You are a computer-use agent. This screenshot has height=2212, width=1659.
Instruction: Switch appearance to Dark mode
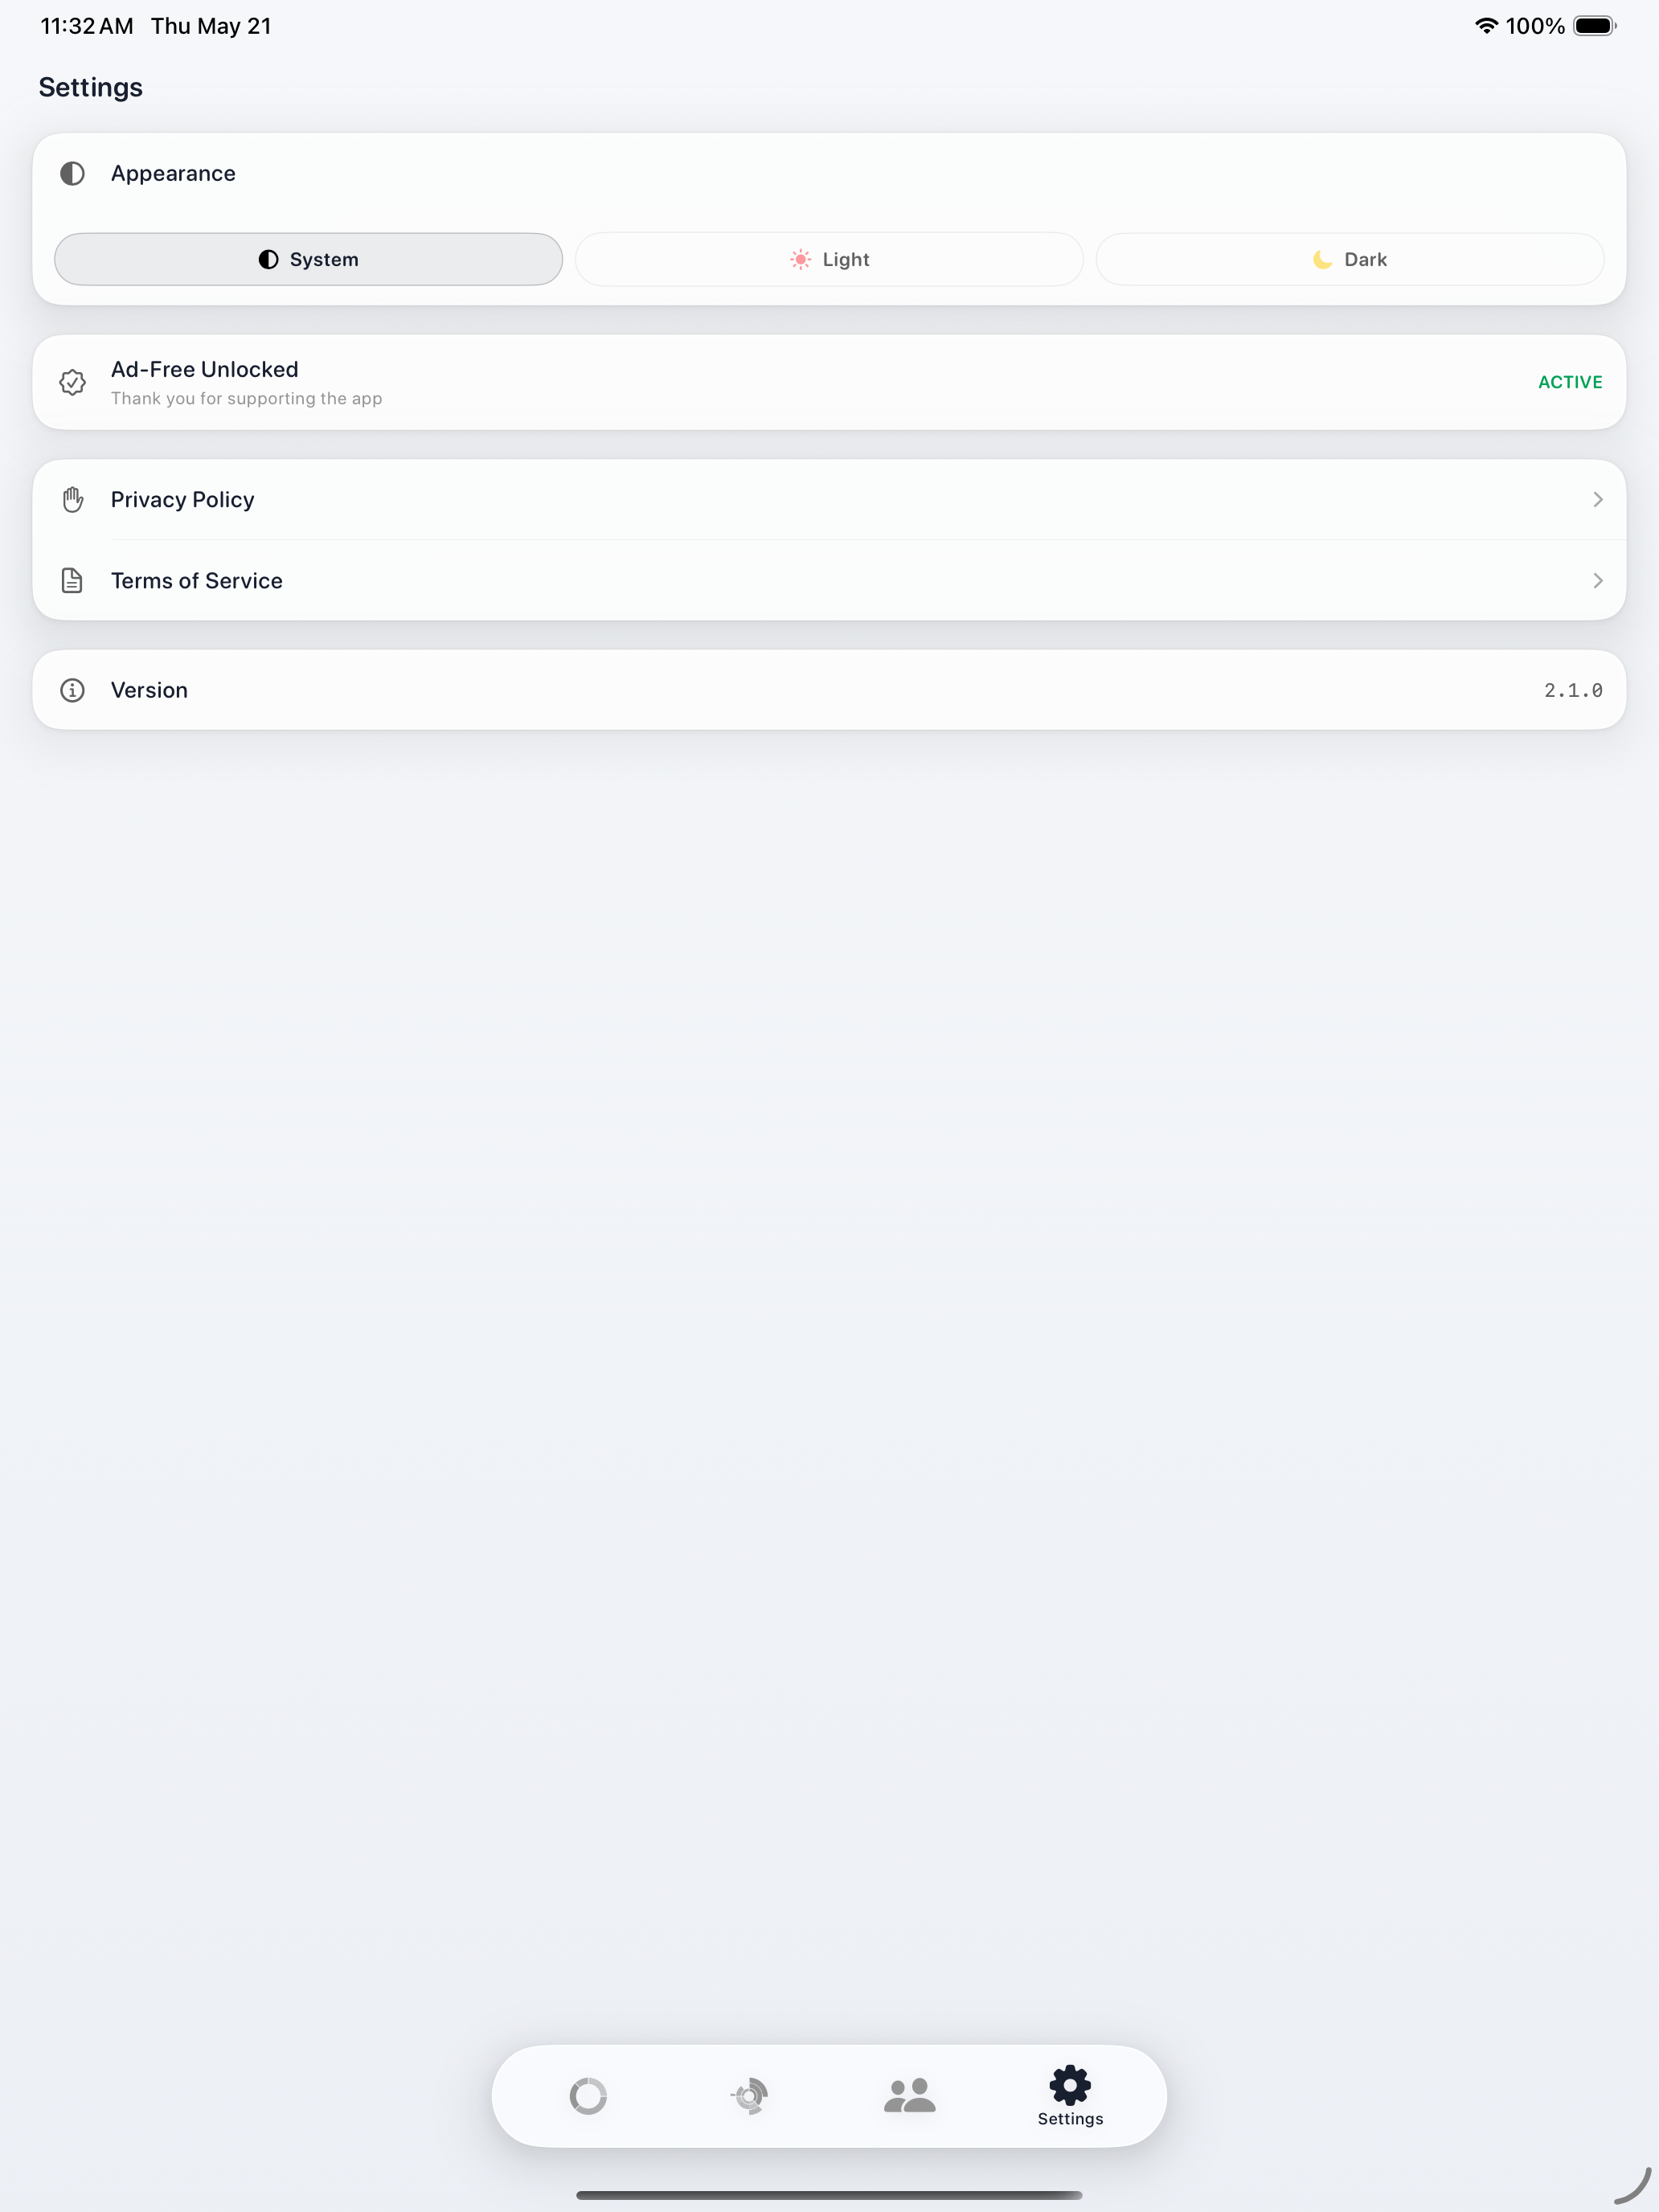[1350, 259]
